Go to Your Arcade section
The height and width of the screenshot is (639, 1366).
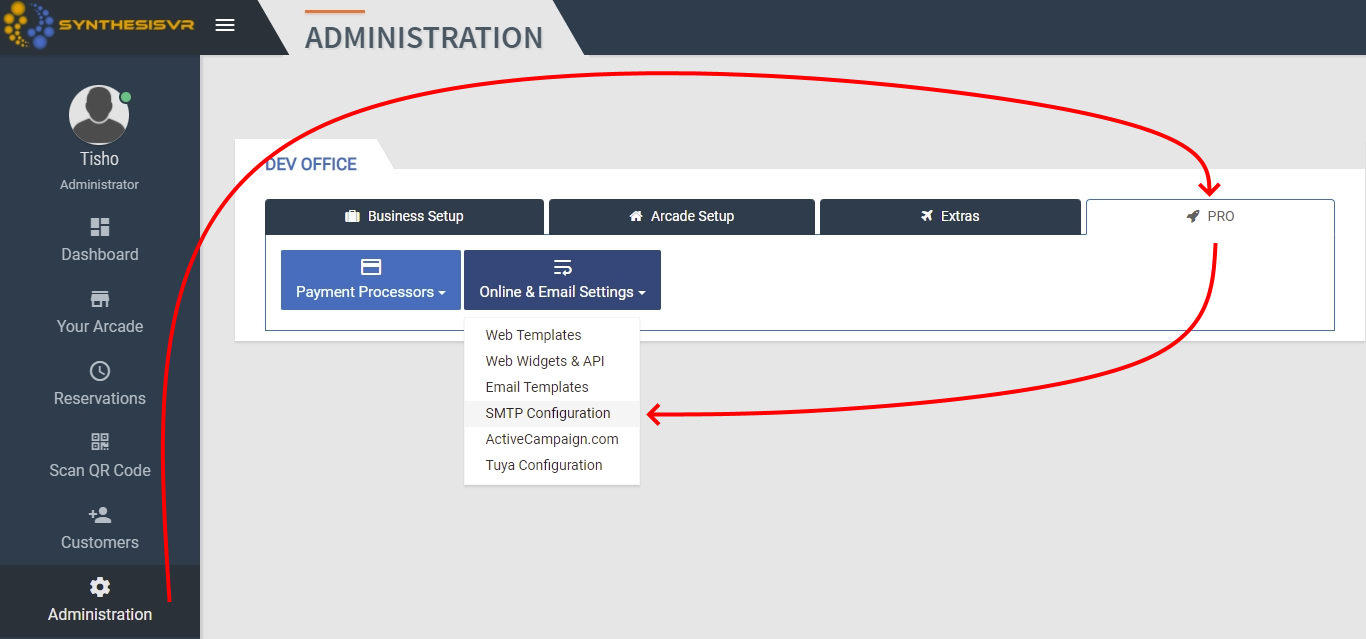coord(100,313)
